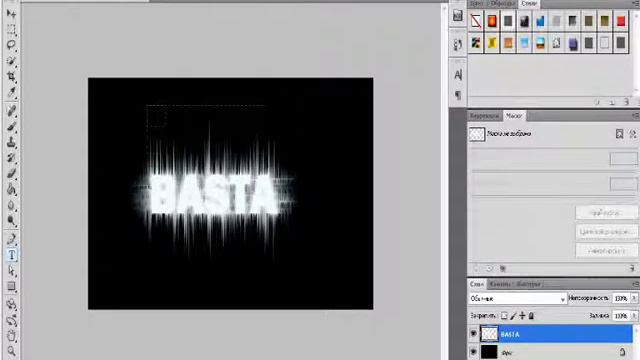Select the 3D Rotate tool
The image size is (640, 360).
(x=11, y=304)
